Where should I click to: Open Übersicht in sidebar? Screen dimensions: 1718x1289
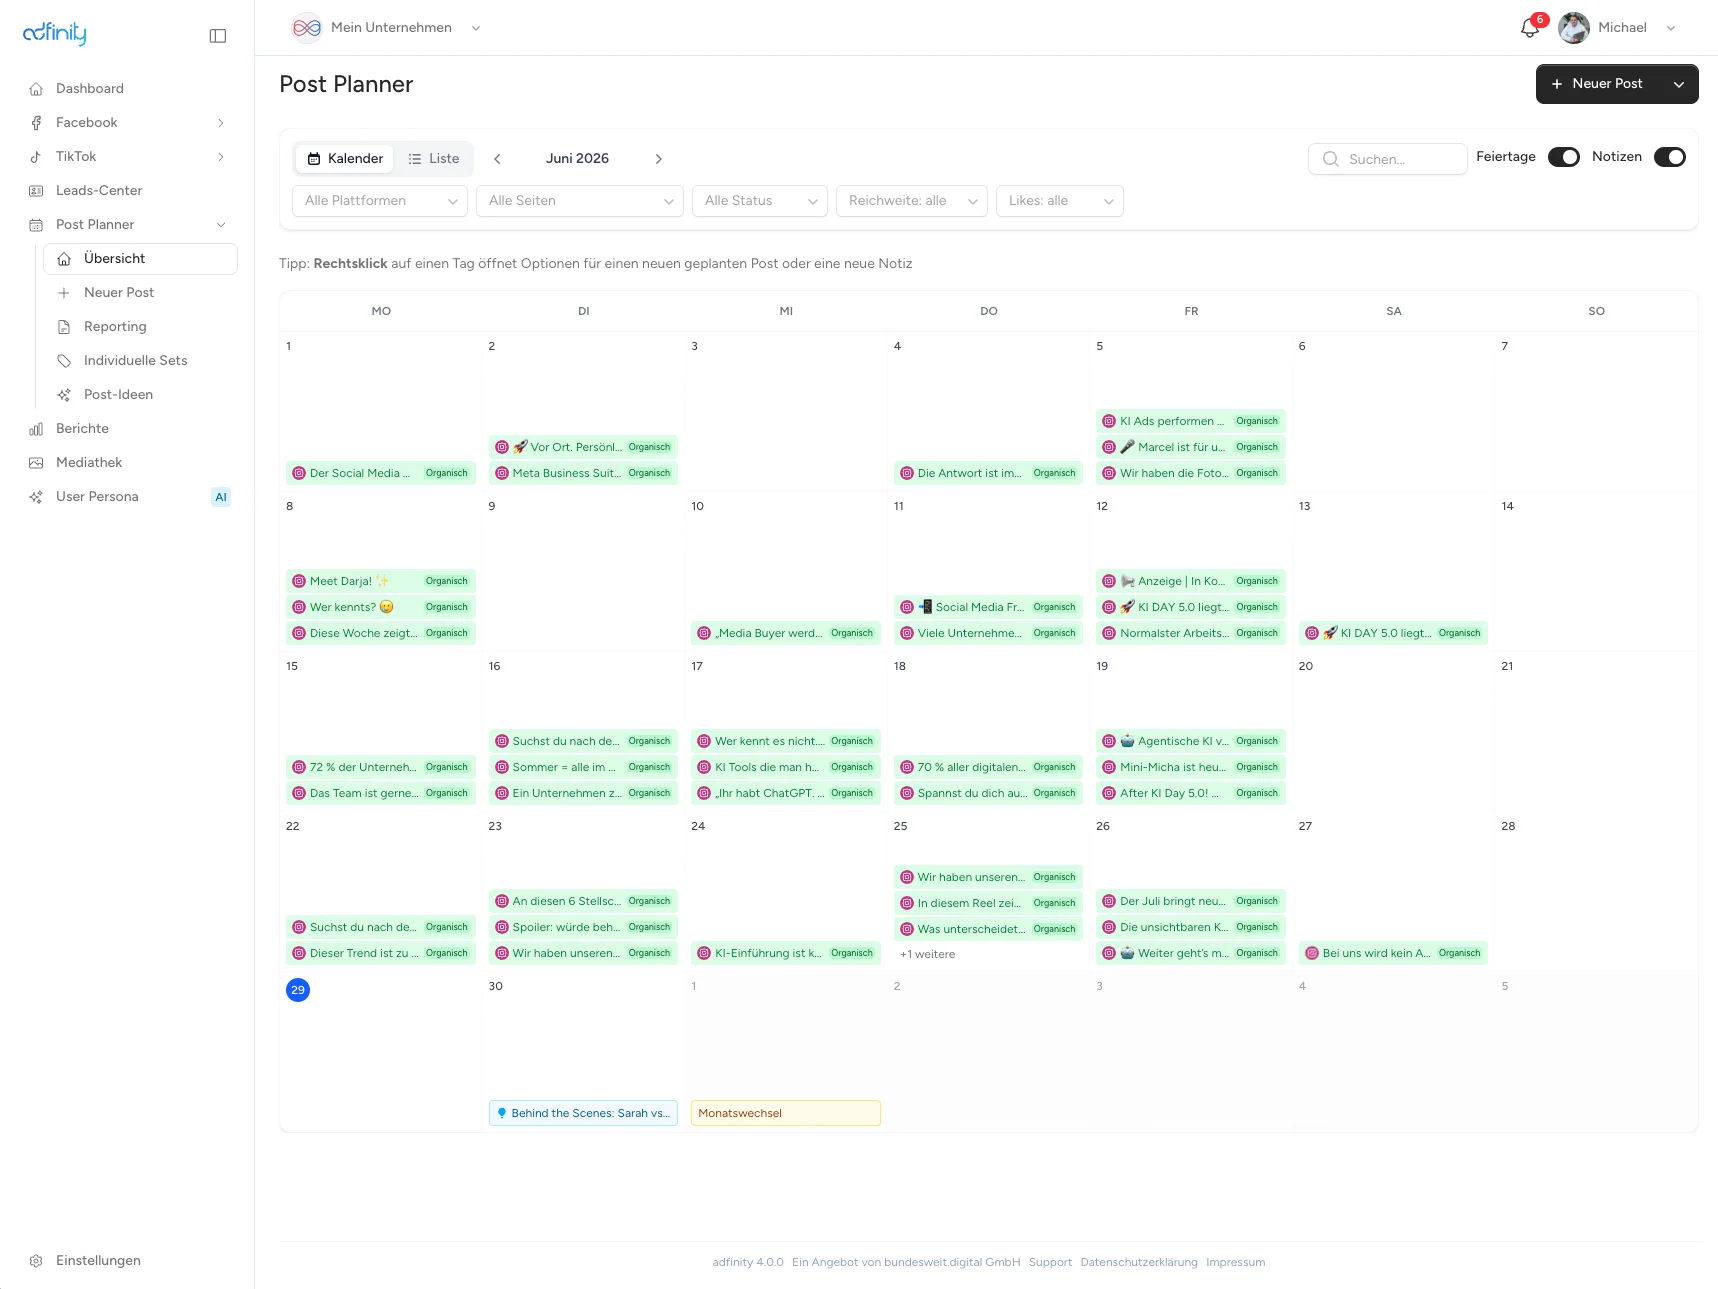click(140, 259)
